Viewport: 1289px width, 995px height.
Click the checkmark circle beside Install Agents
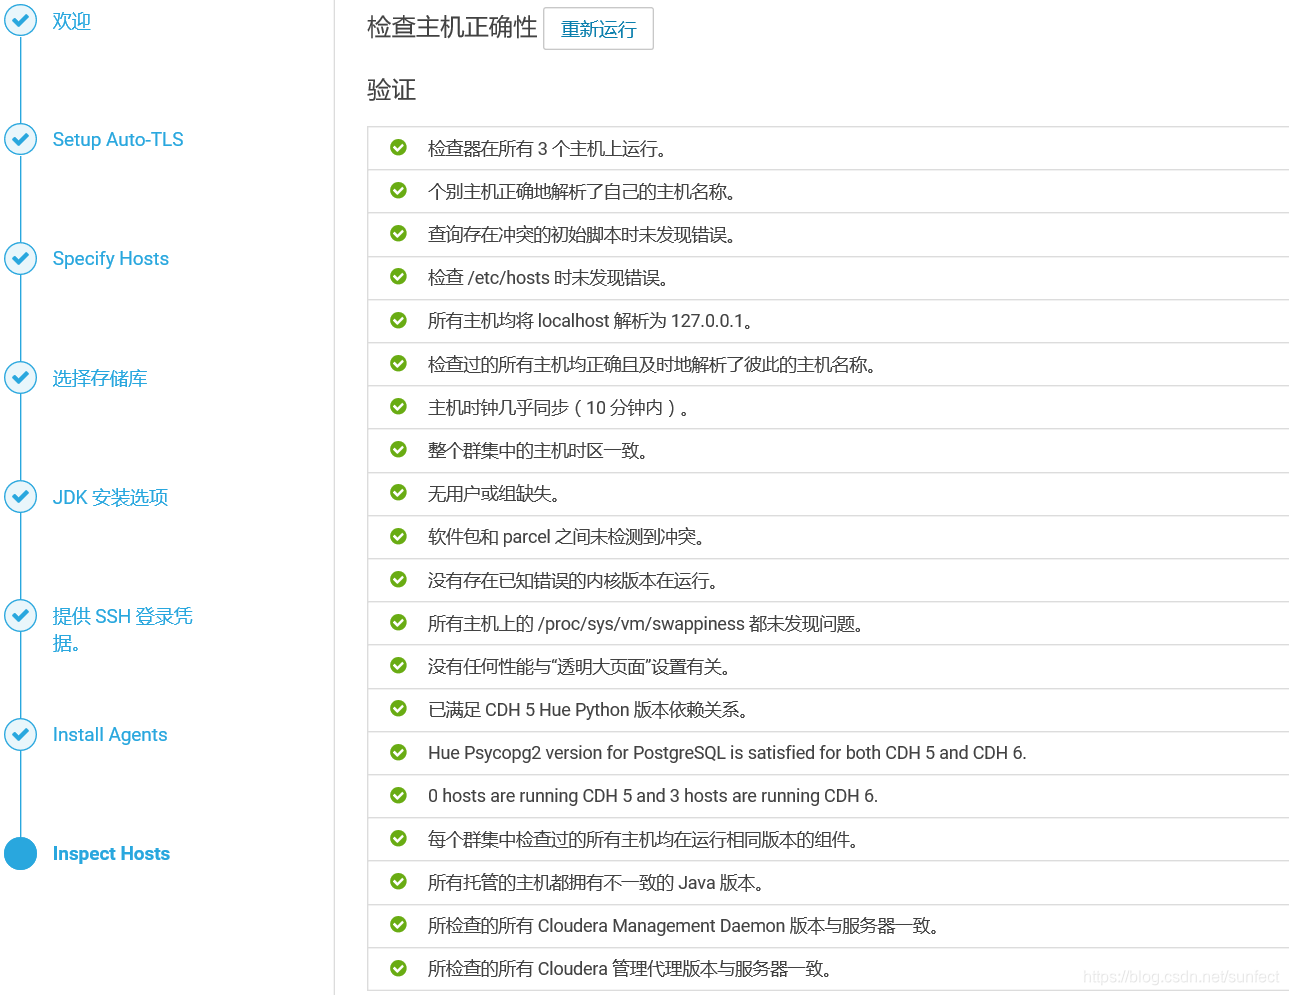click(20, 734)
